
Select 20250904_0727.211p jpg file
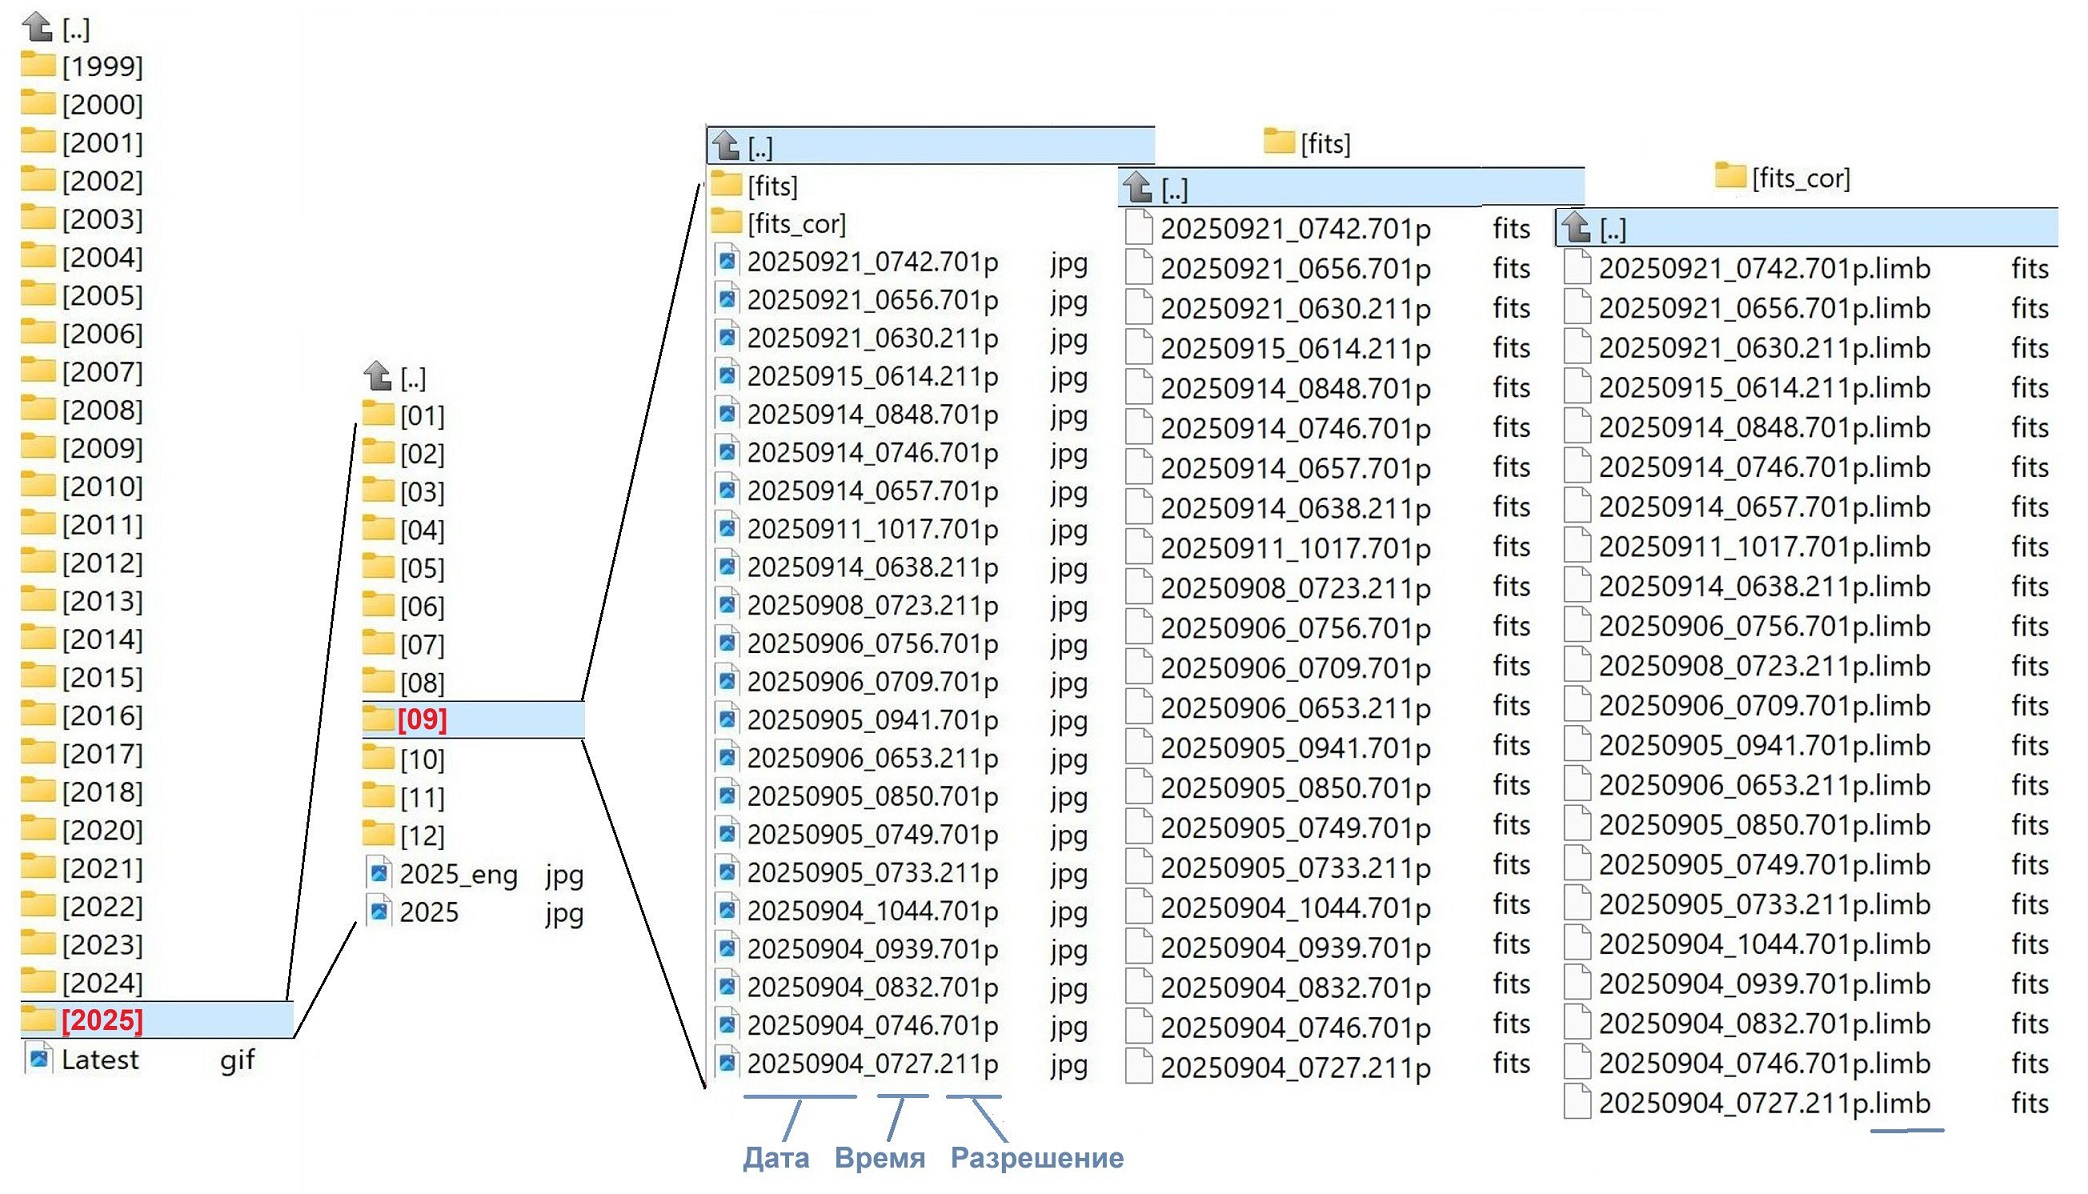click(x=871, y=1064)
